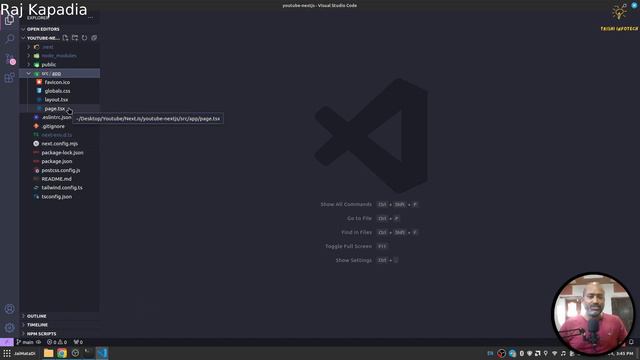
Task: Collapse the YOUTUBE-NE... project root section
Action: [43, 38]
